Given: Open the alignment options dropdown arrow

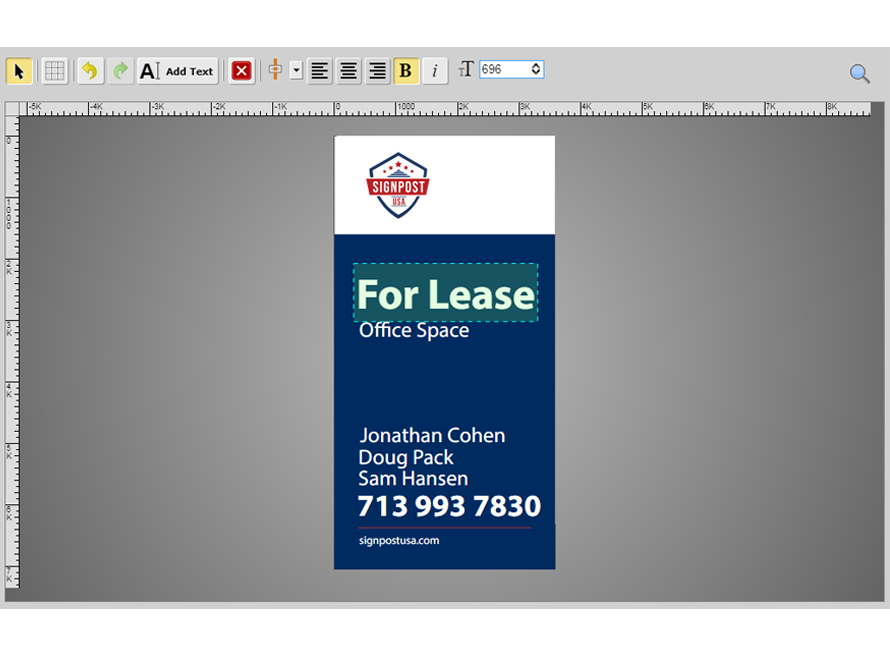Looking at the screenshot, I should [x=296, y=71].
